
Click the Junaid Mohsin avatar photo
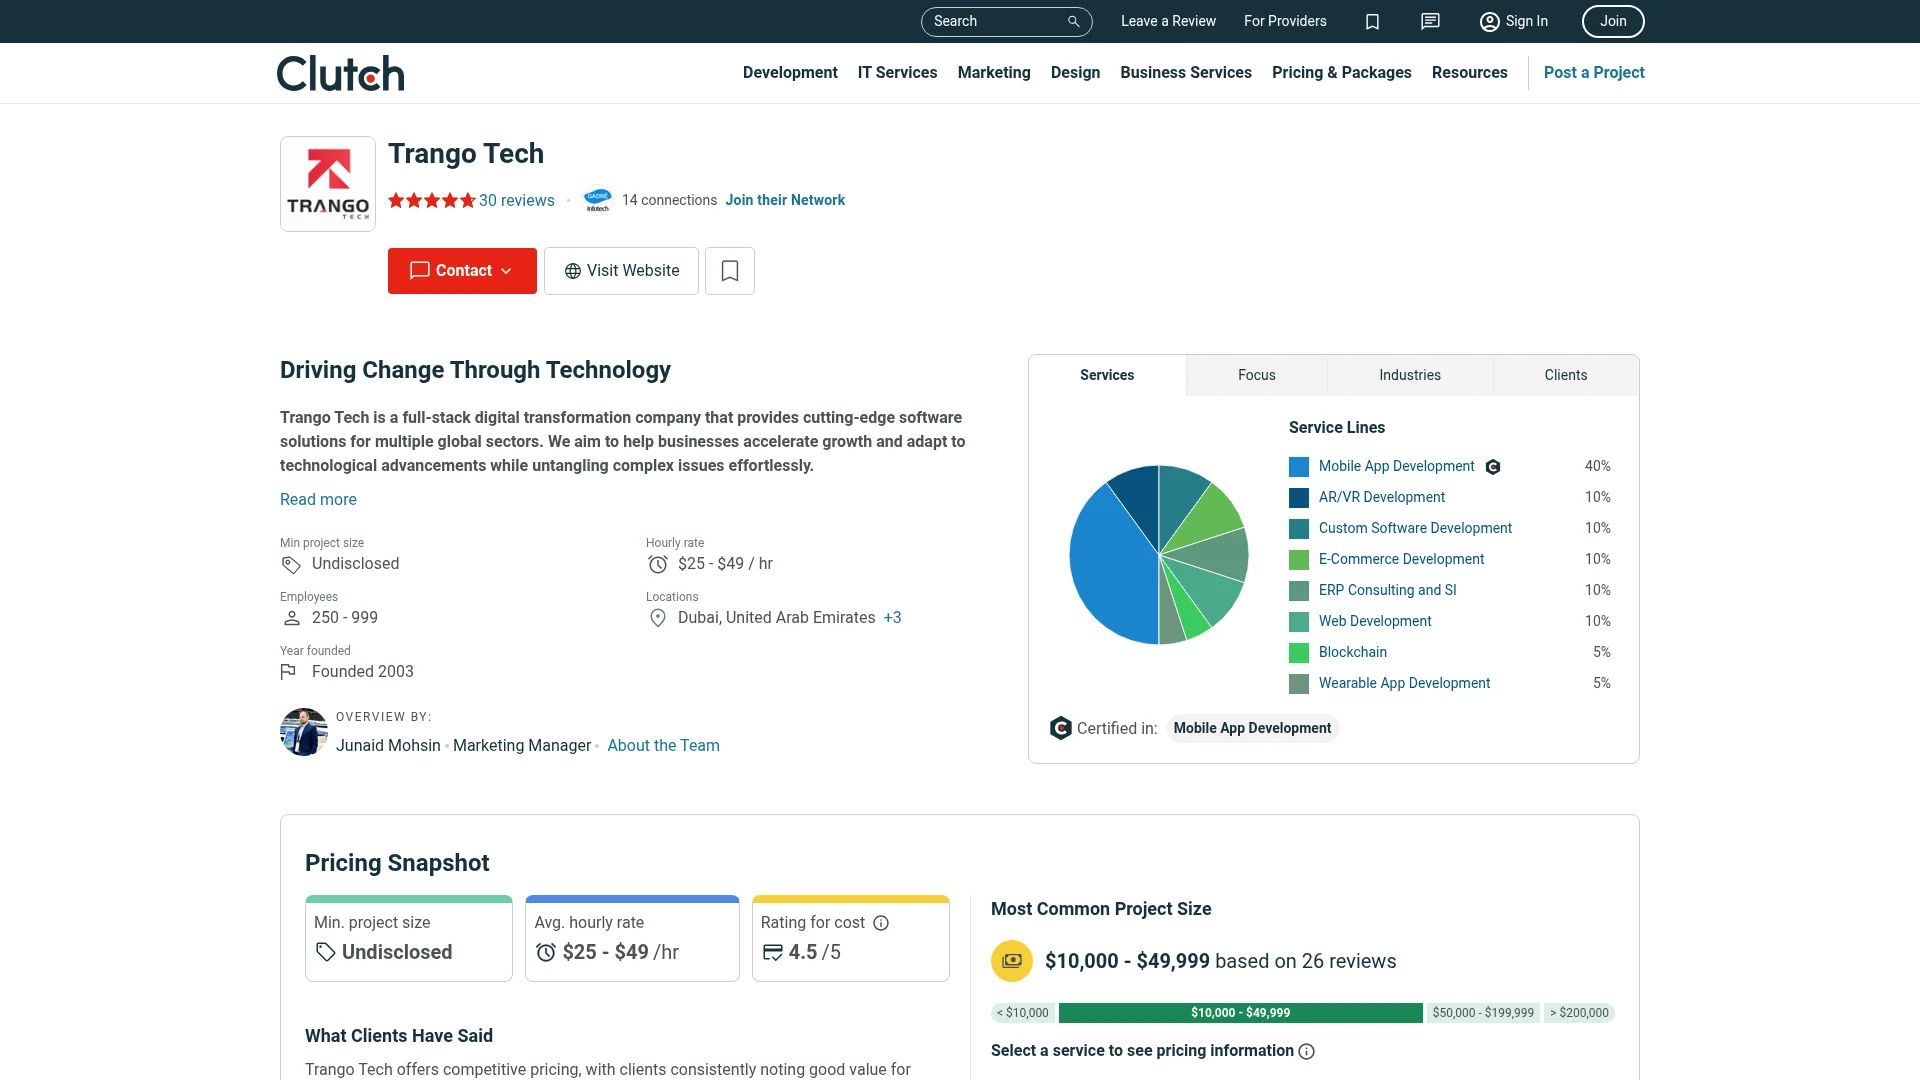[x=304, y=732]
